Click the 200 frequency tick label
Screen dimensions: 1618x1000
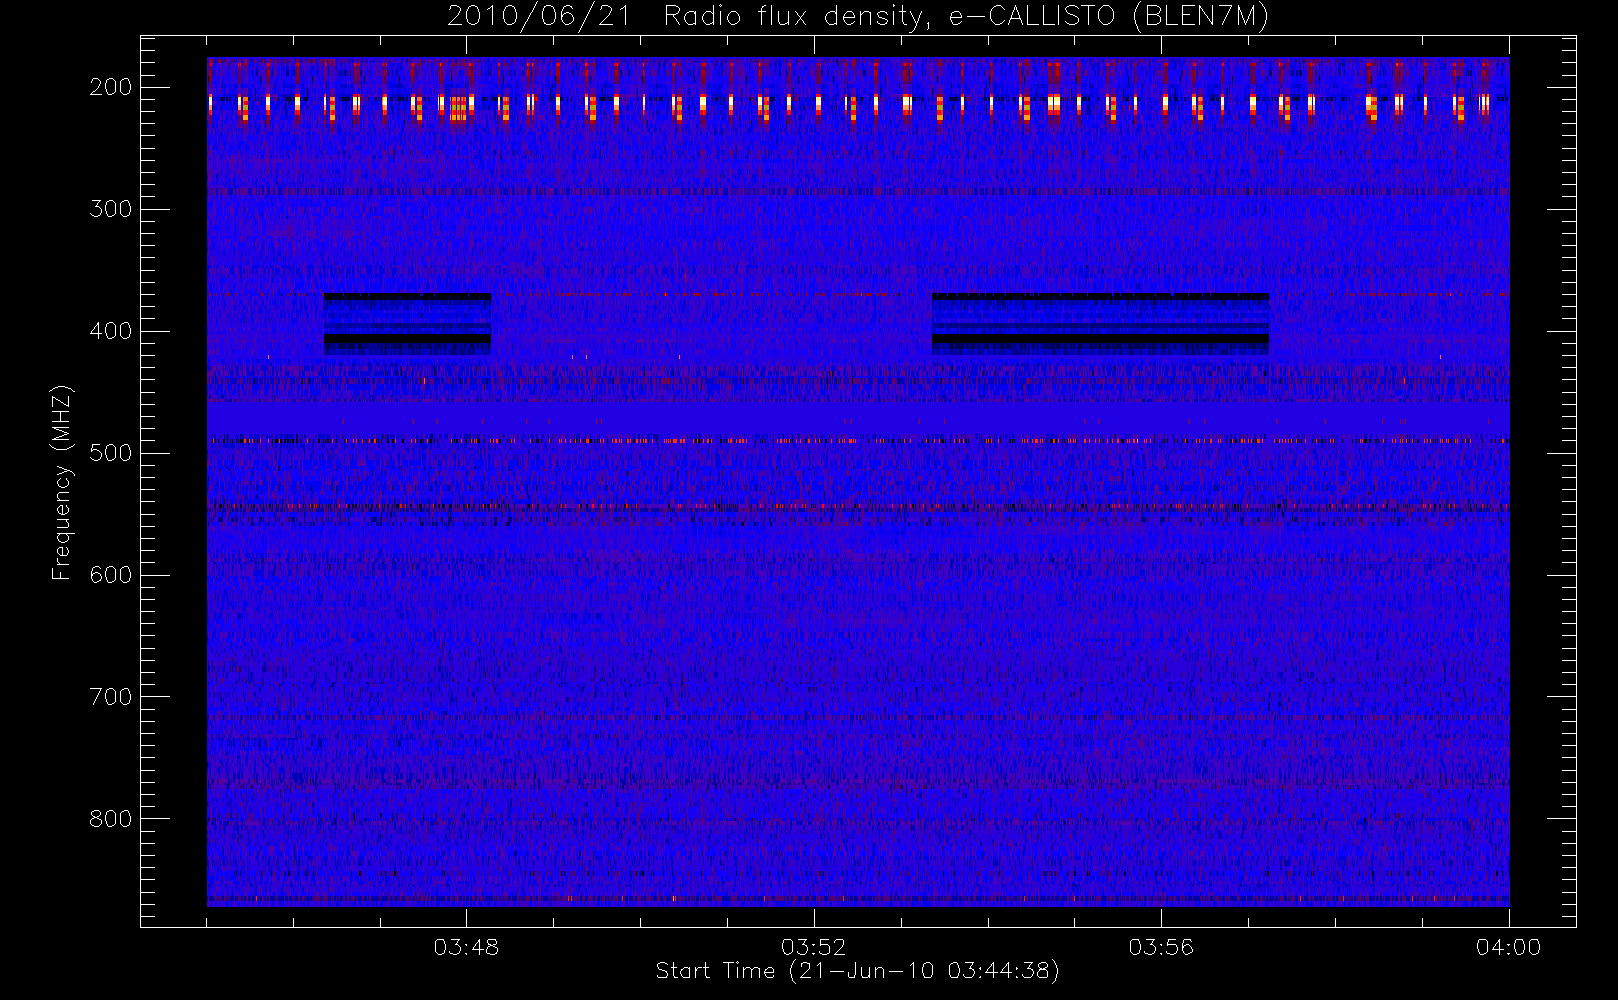coord(111,87)
